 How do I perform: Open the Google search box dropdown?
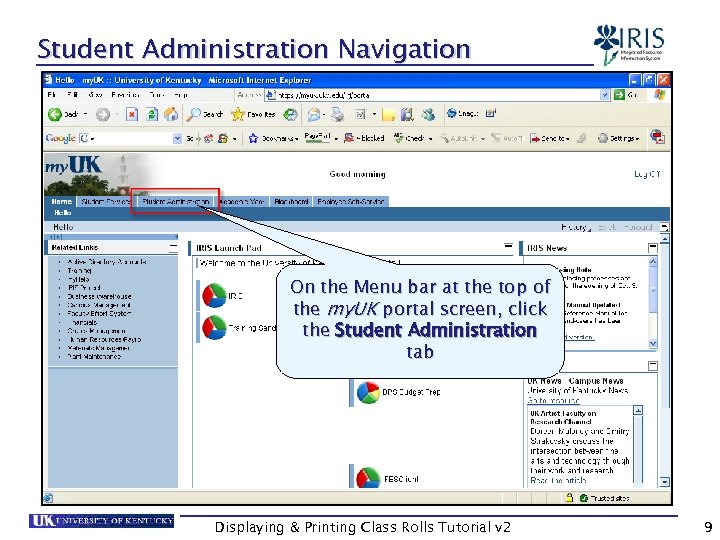pos(177,138)
